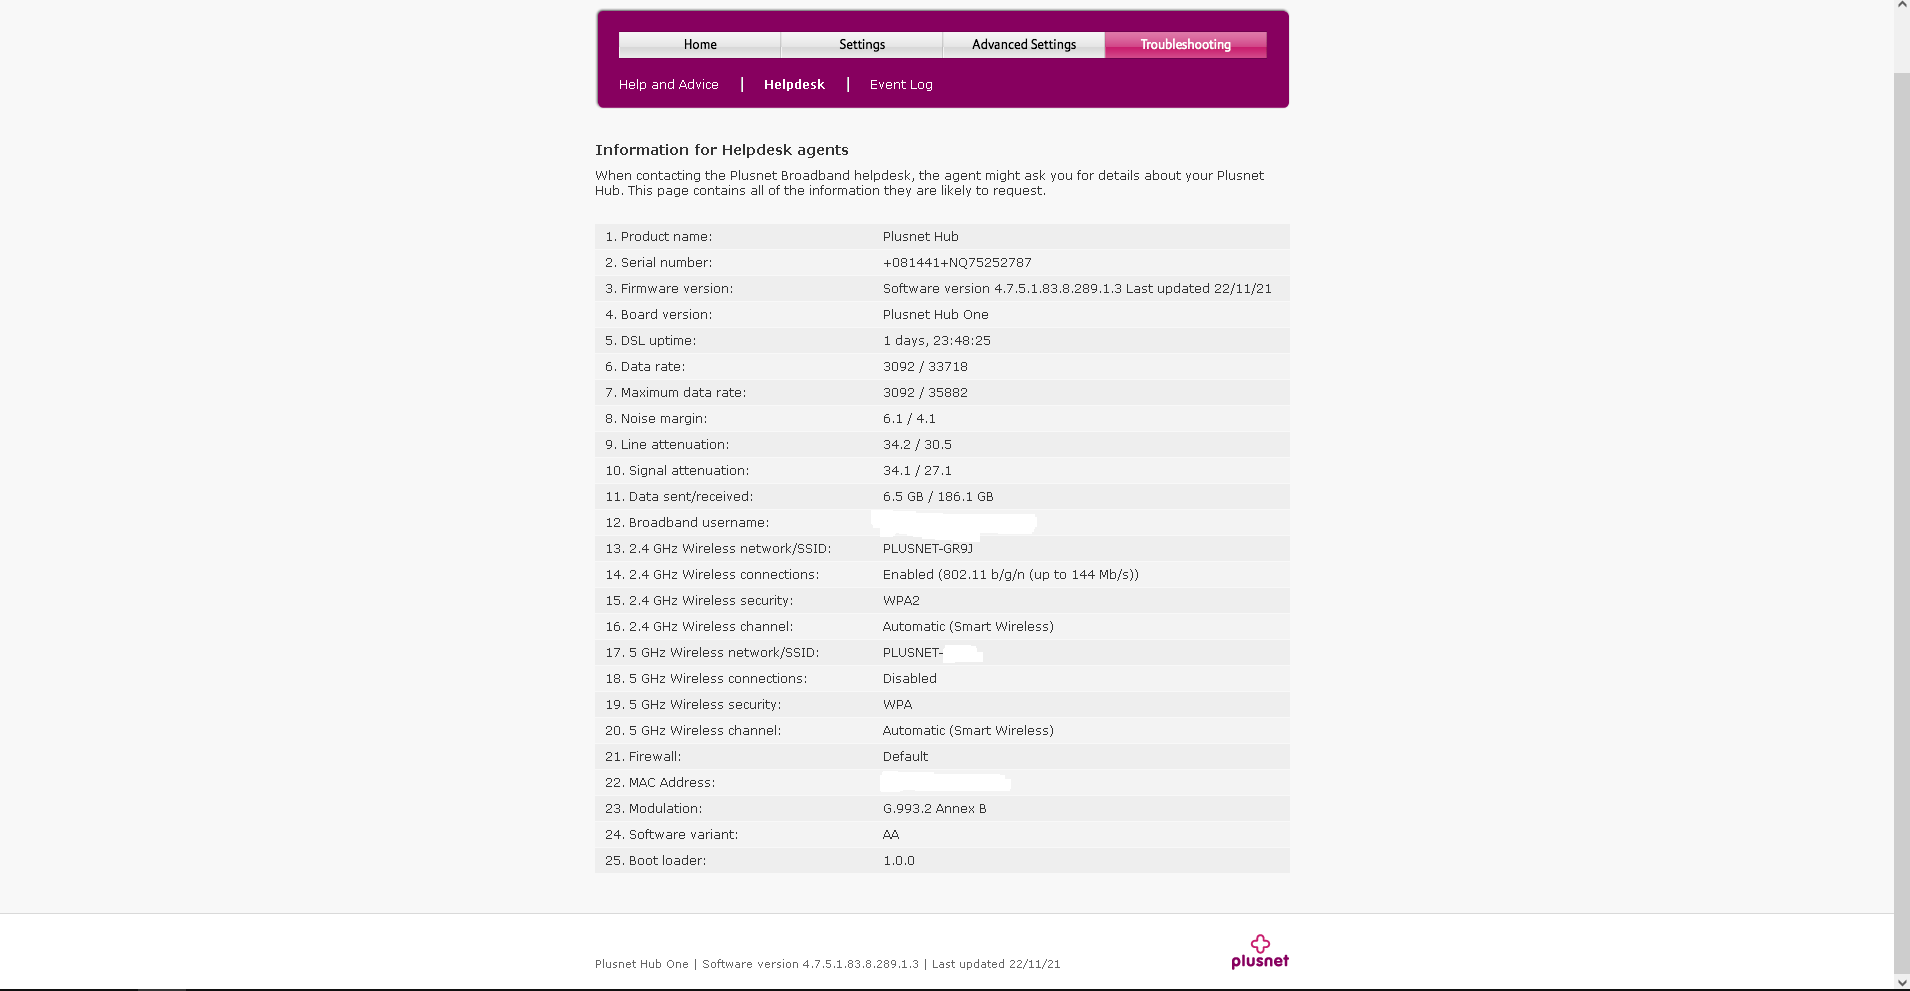Open the Event Log page

pos(901,85)
